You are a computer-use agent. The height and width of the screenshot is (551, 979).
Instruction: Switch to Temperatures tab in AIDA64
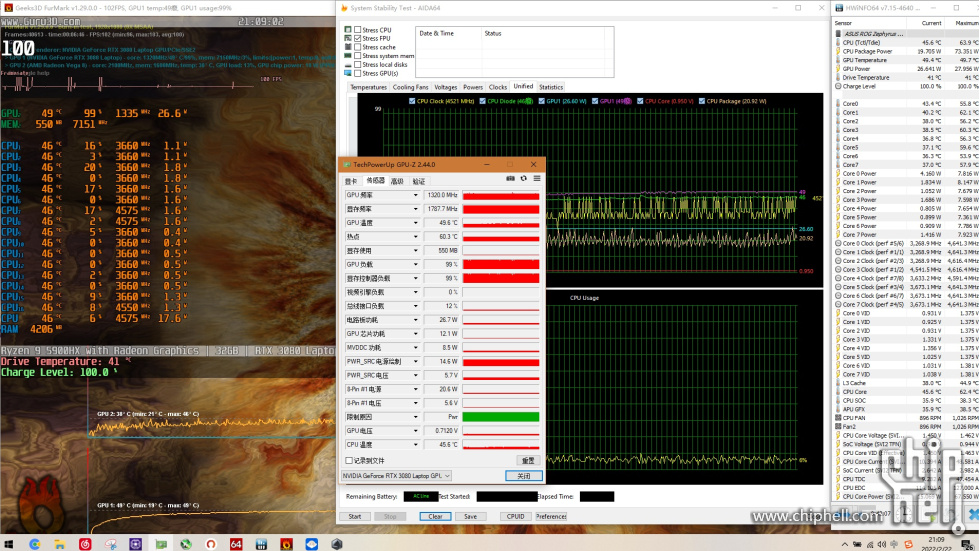pos(368,87)
